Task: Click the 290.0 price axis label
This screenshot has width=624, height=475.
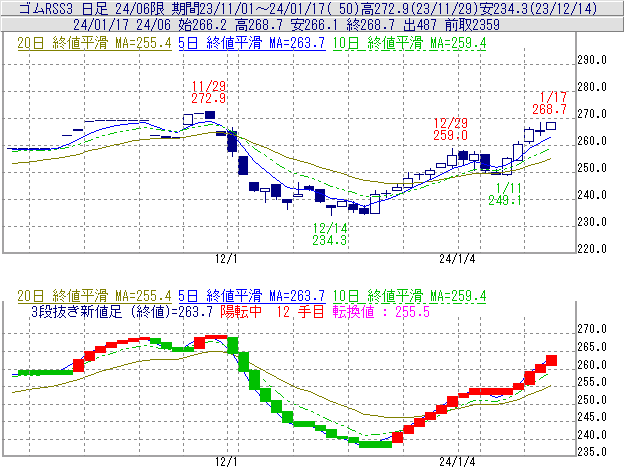Action: click(x=592, y=60)
